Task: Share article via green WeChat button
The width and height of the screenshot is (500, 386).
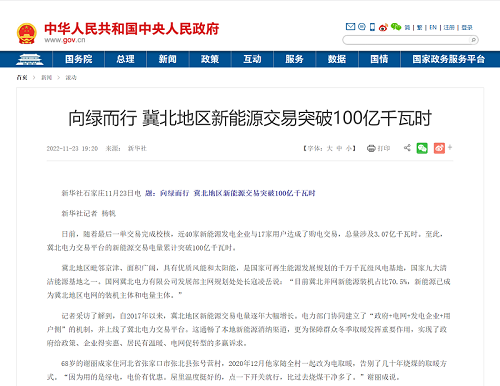Action: coord(422,148)
